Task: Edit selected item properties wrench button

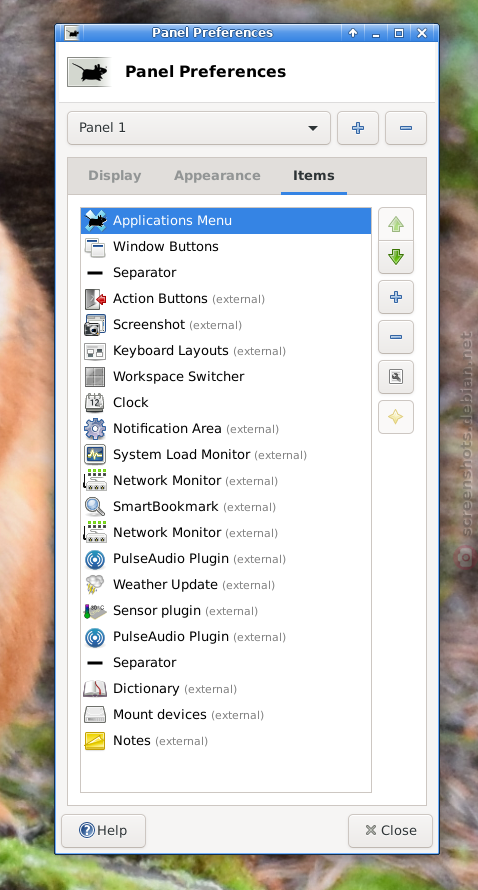Action: pyautogui.click(x=396, y=376)
